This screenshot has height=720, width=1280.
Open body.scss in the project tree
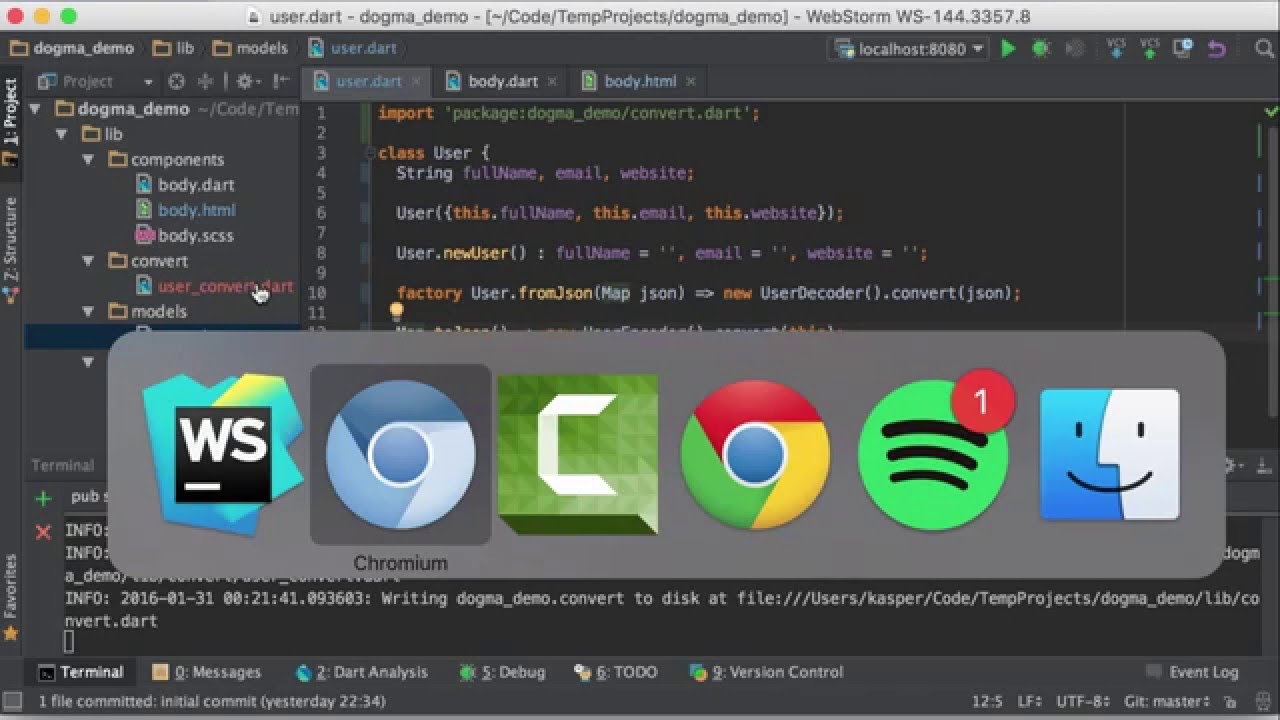pyautogui.click(x=185, y=236)
